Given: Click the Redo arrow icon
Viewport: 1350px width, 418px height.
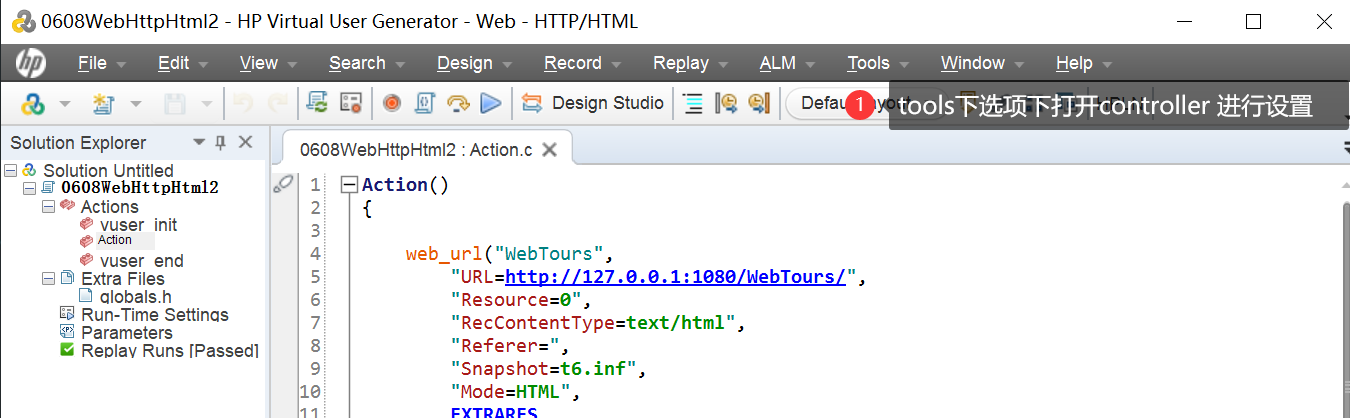Looking at the screenshot, I should click(x=277, y=103).
